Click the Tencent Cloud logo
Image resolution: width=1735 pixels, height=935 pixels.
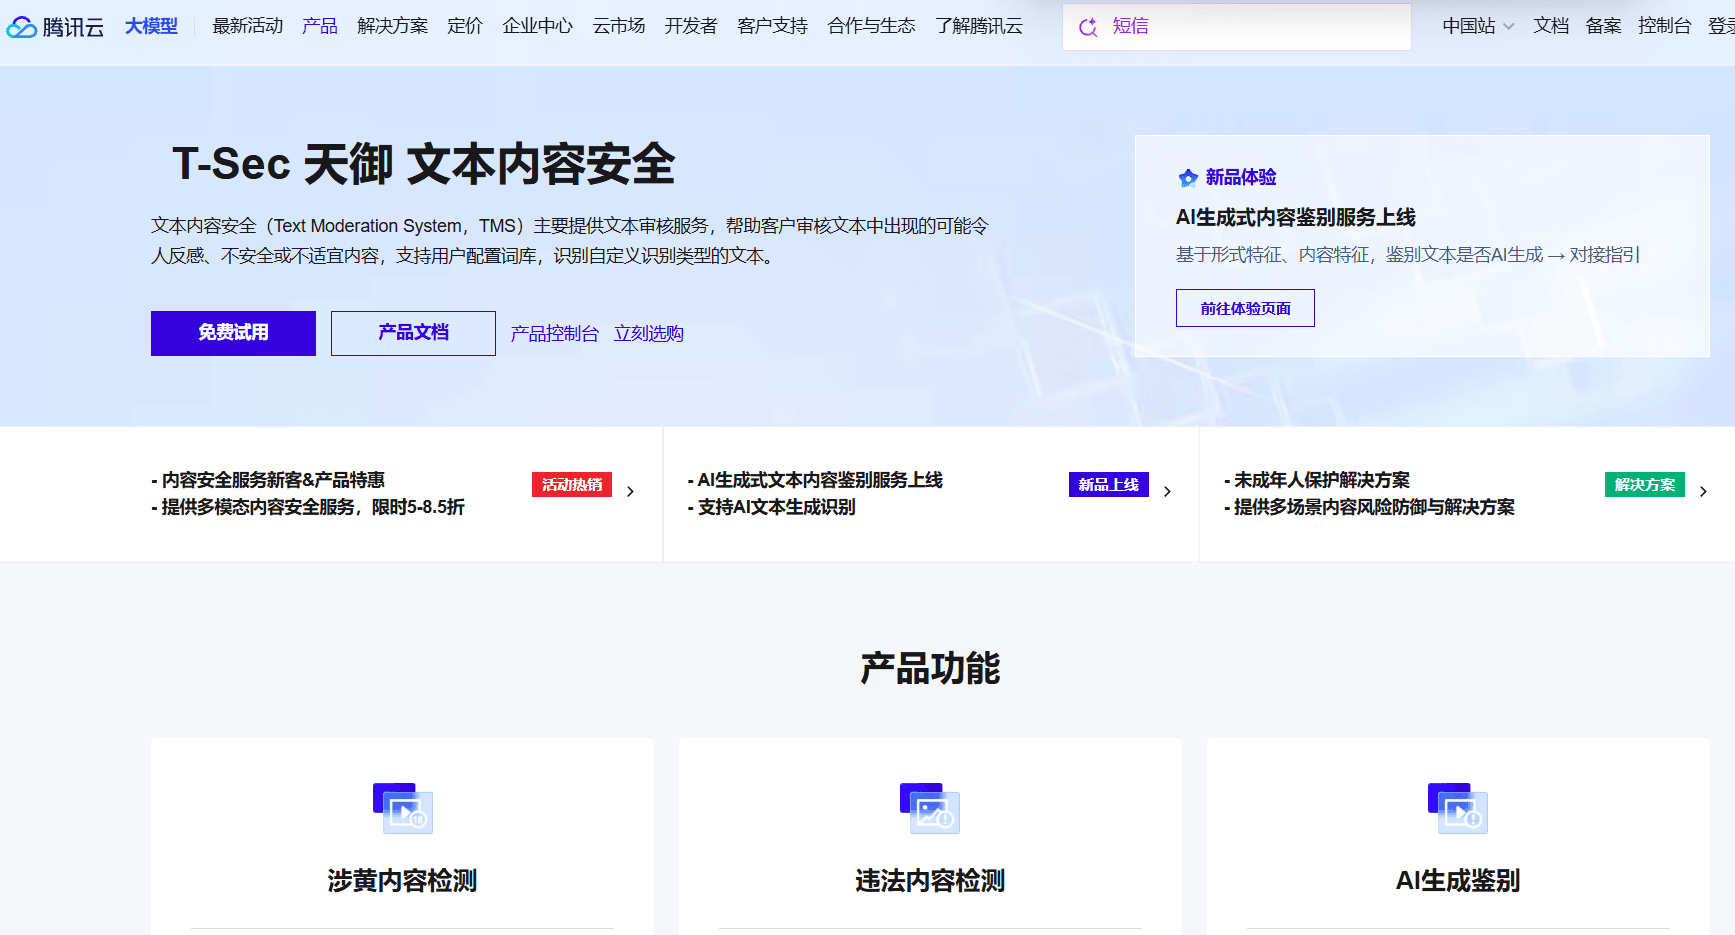[55, 27]
